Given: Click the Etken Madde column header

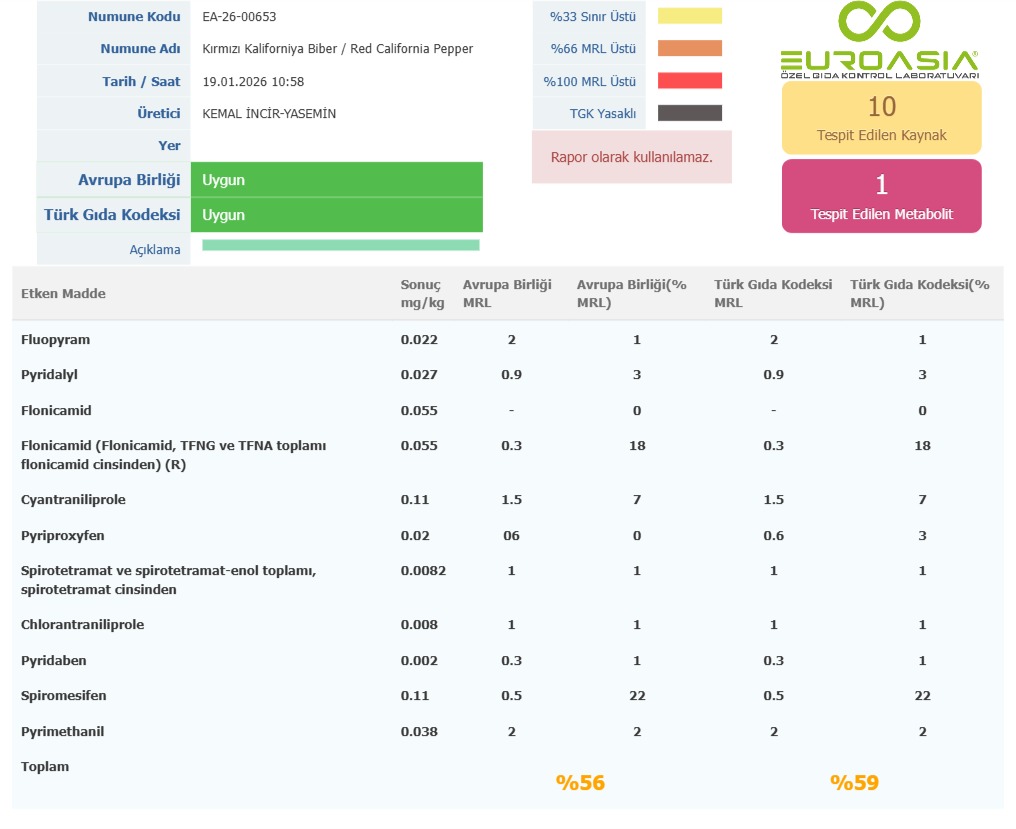Looking at the screenshot, I should pyautogui.click(x=63, y=293).
